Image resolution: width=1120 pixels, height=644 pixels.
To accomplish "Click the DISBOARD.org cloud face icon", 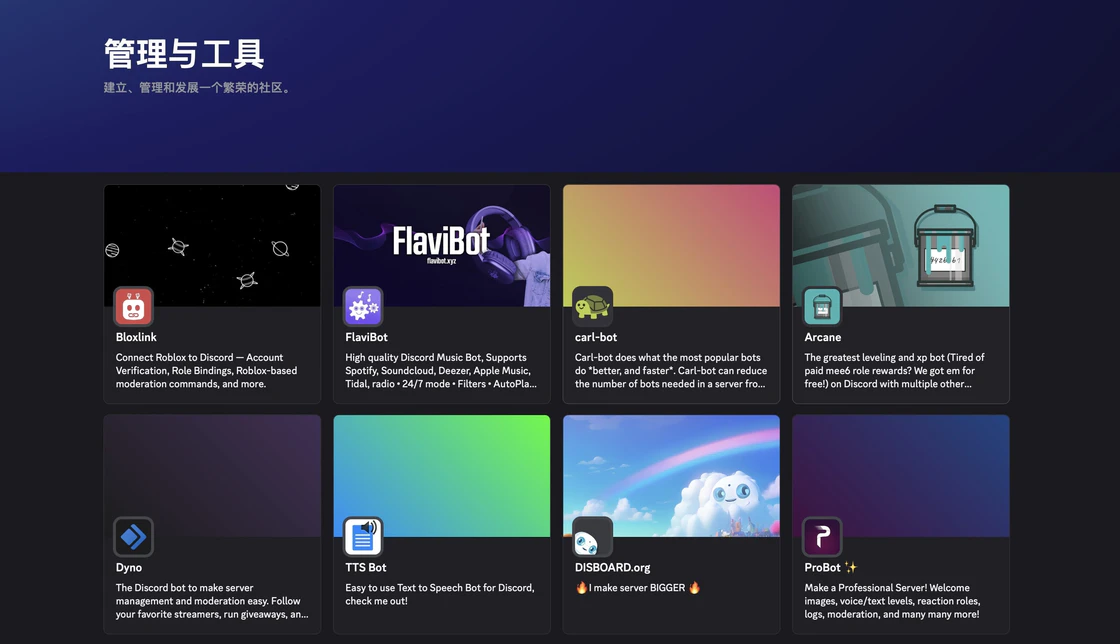I will 592,537.
